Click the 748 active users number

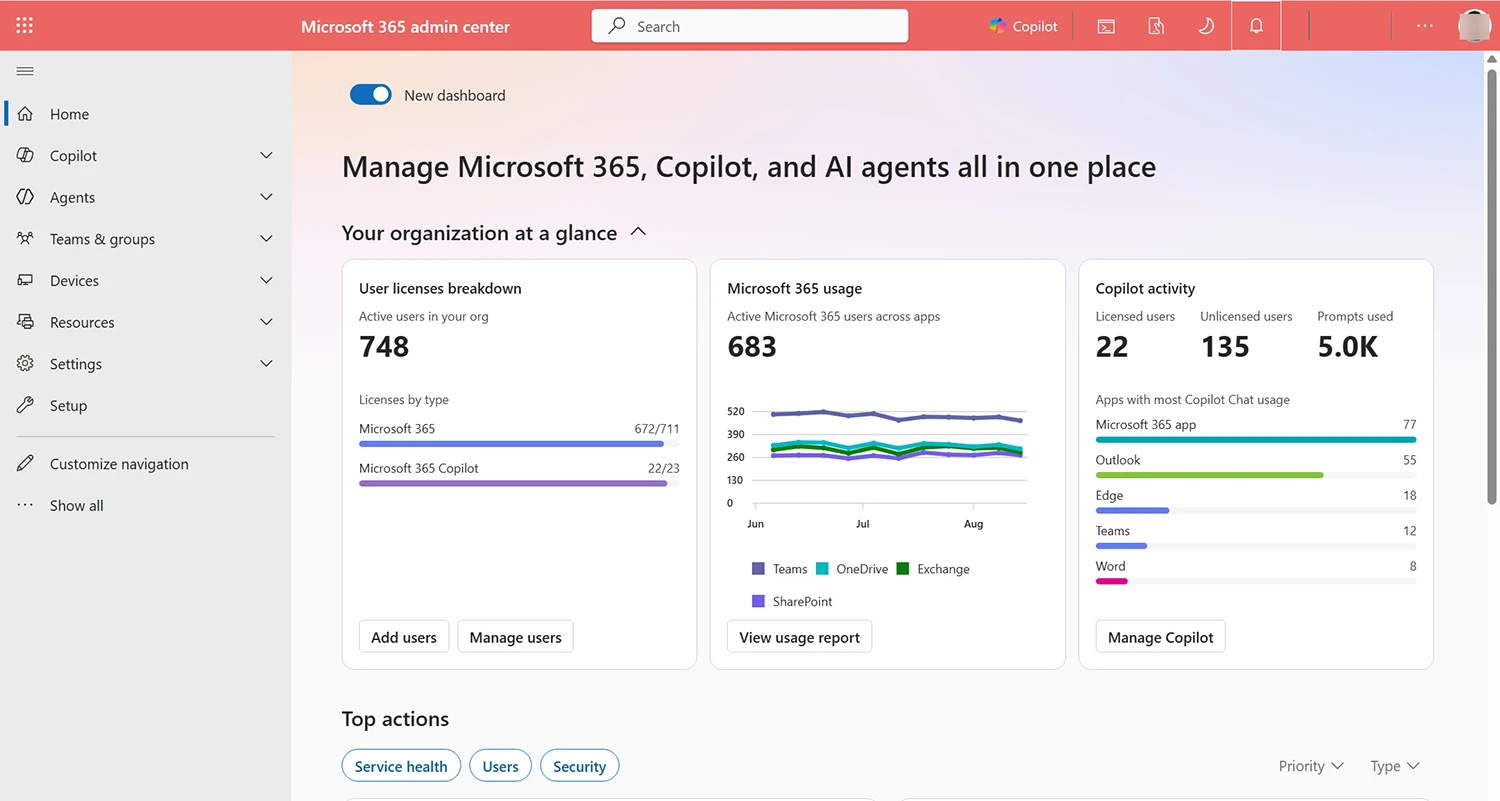(x=384, y=346)
